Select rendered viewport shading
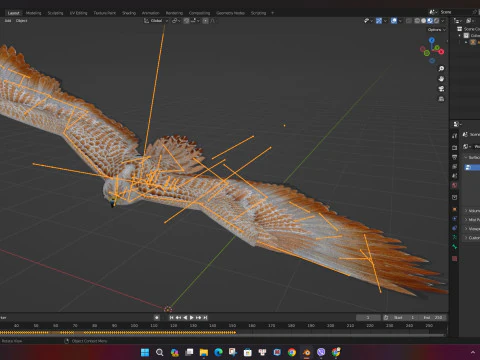This screenshot has width=480, height=360. pyautogui.click(x=436, y=21)
